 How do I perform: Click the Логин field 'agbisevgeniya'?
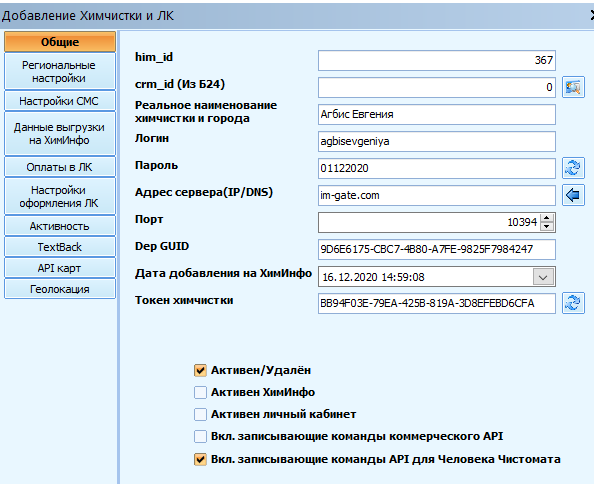[x=437, y=141]
